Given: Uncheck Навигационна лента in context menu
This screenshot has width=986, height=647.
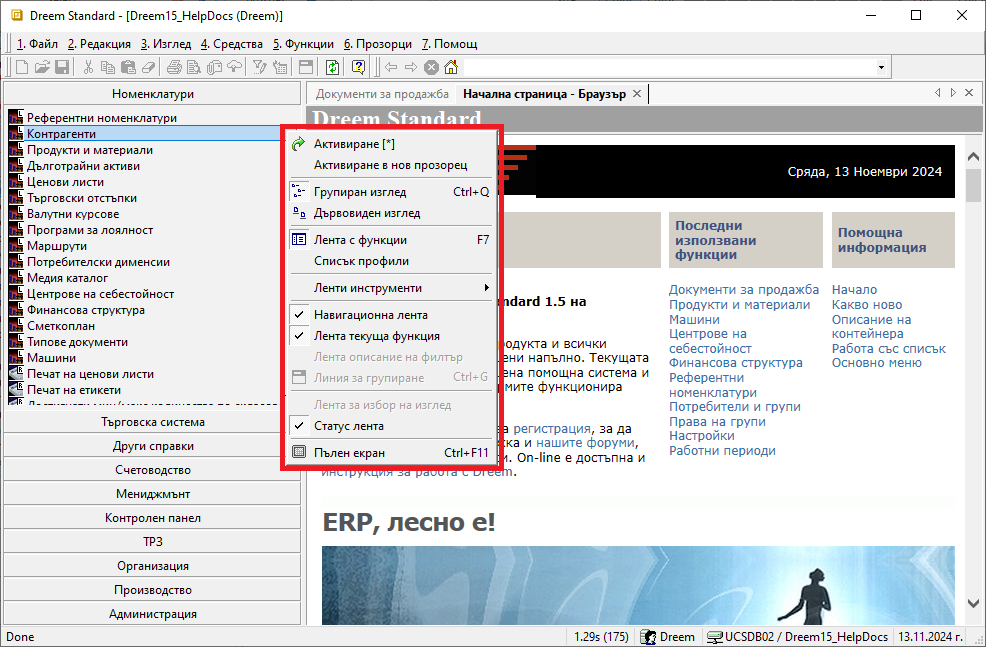Looking at the screenshot, I should [x=370, y=315].
